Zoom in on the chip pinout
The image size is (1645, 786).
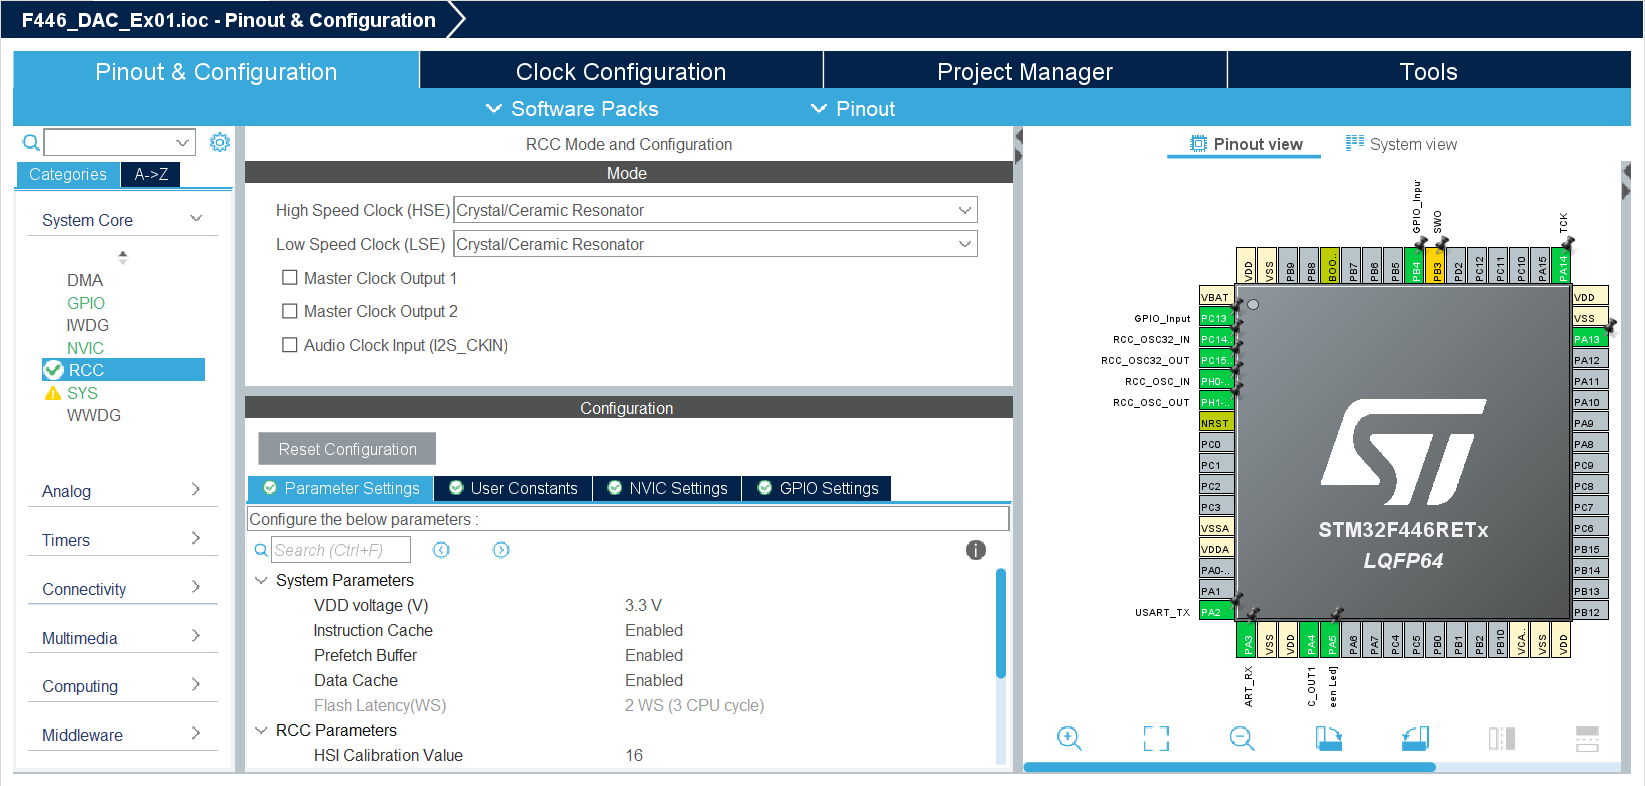click(x=1069, y=738)
